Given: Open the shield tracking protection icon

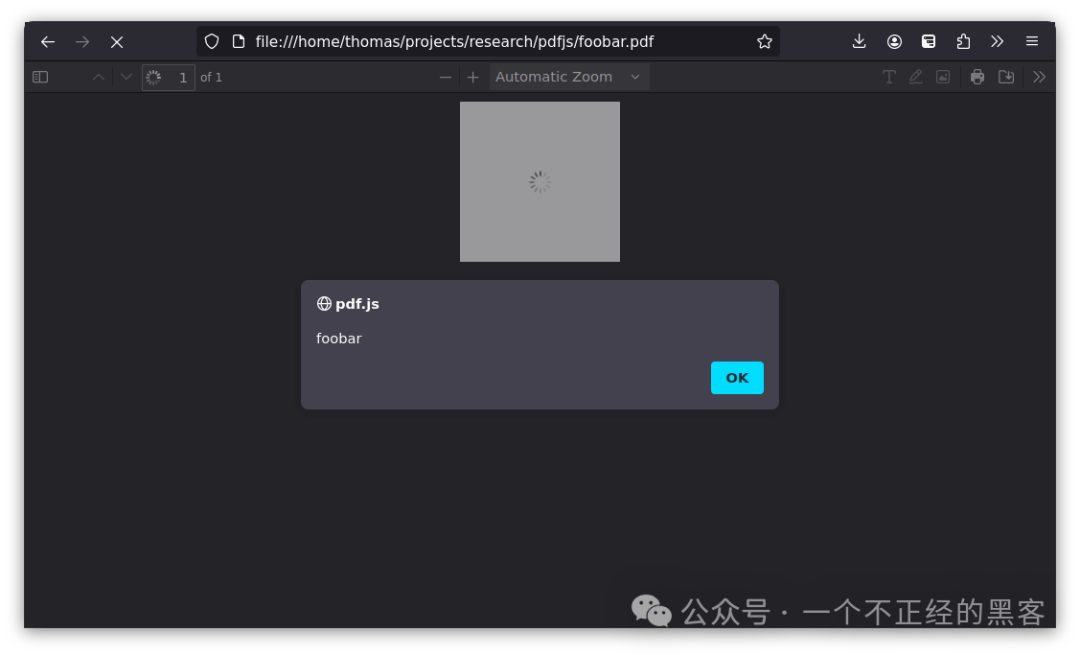Looking at the screenshot, I should [x=211, y=41].
